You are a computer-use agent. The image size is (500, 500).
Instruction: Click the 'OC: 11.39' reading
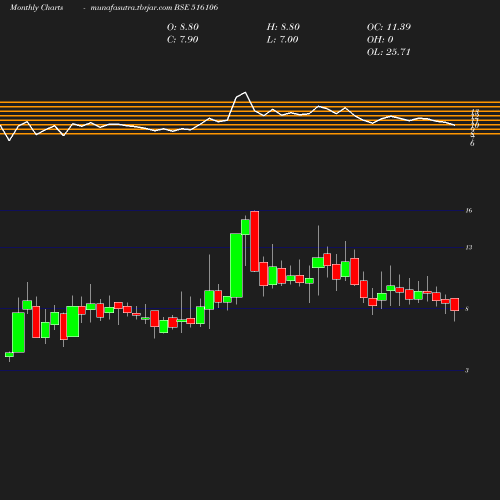(x=389, y=27)
